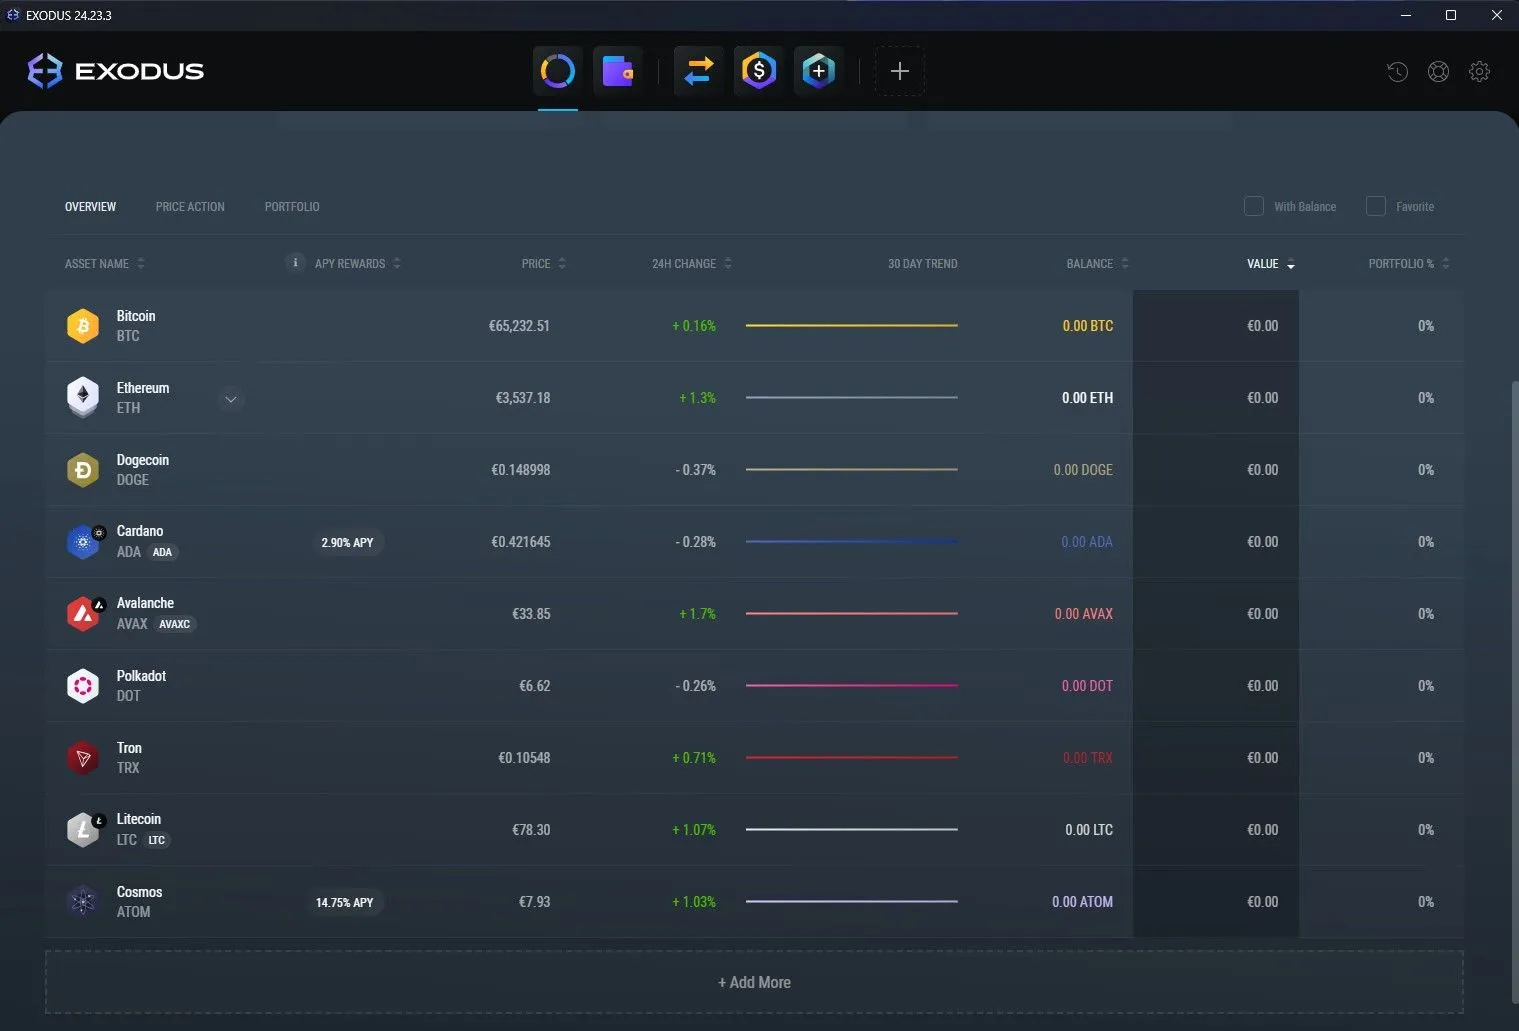
Task: Open transaction history clock icon
Action: (1397, 71)
